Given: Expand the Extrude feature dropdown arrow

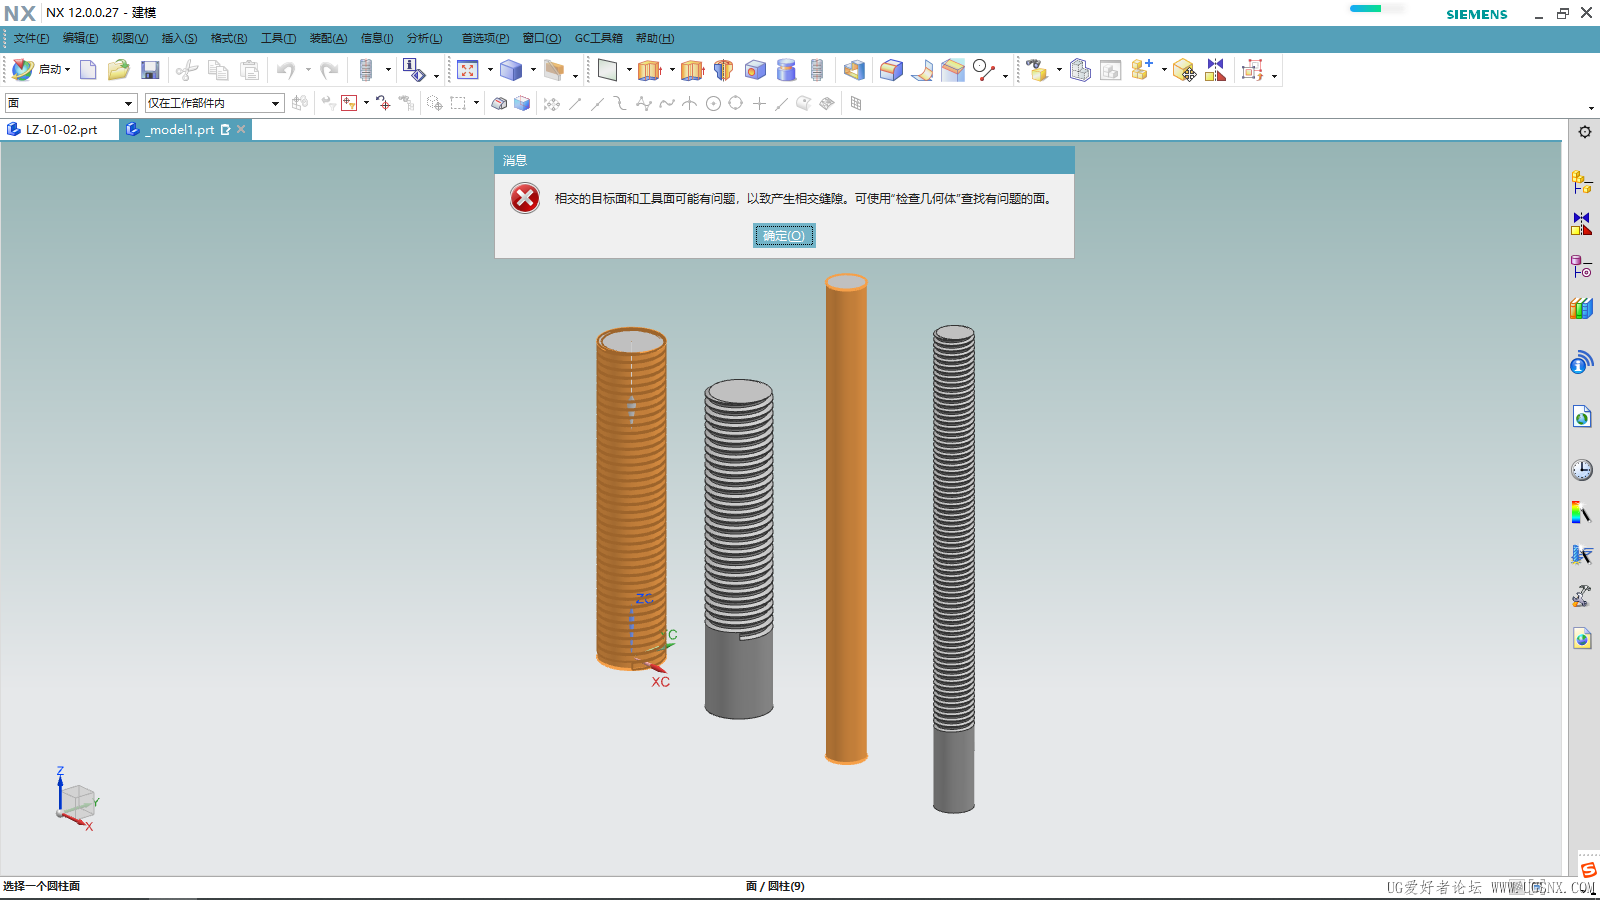Looking at the screenshot, I should [x=672, y=70].
